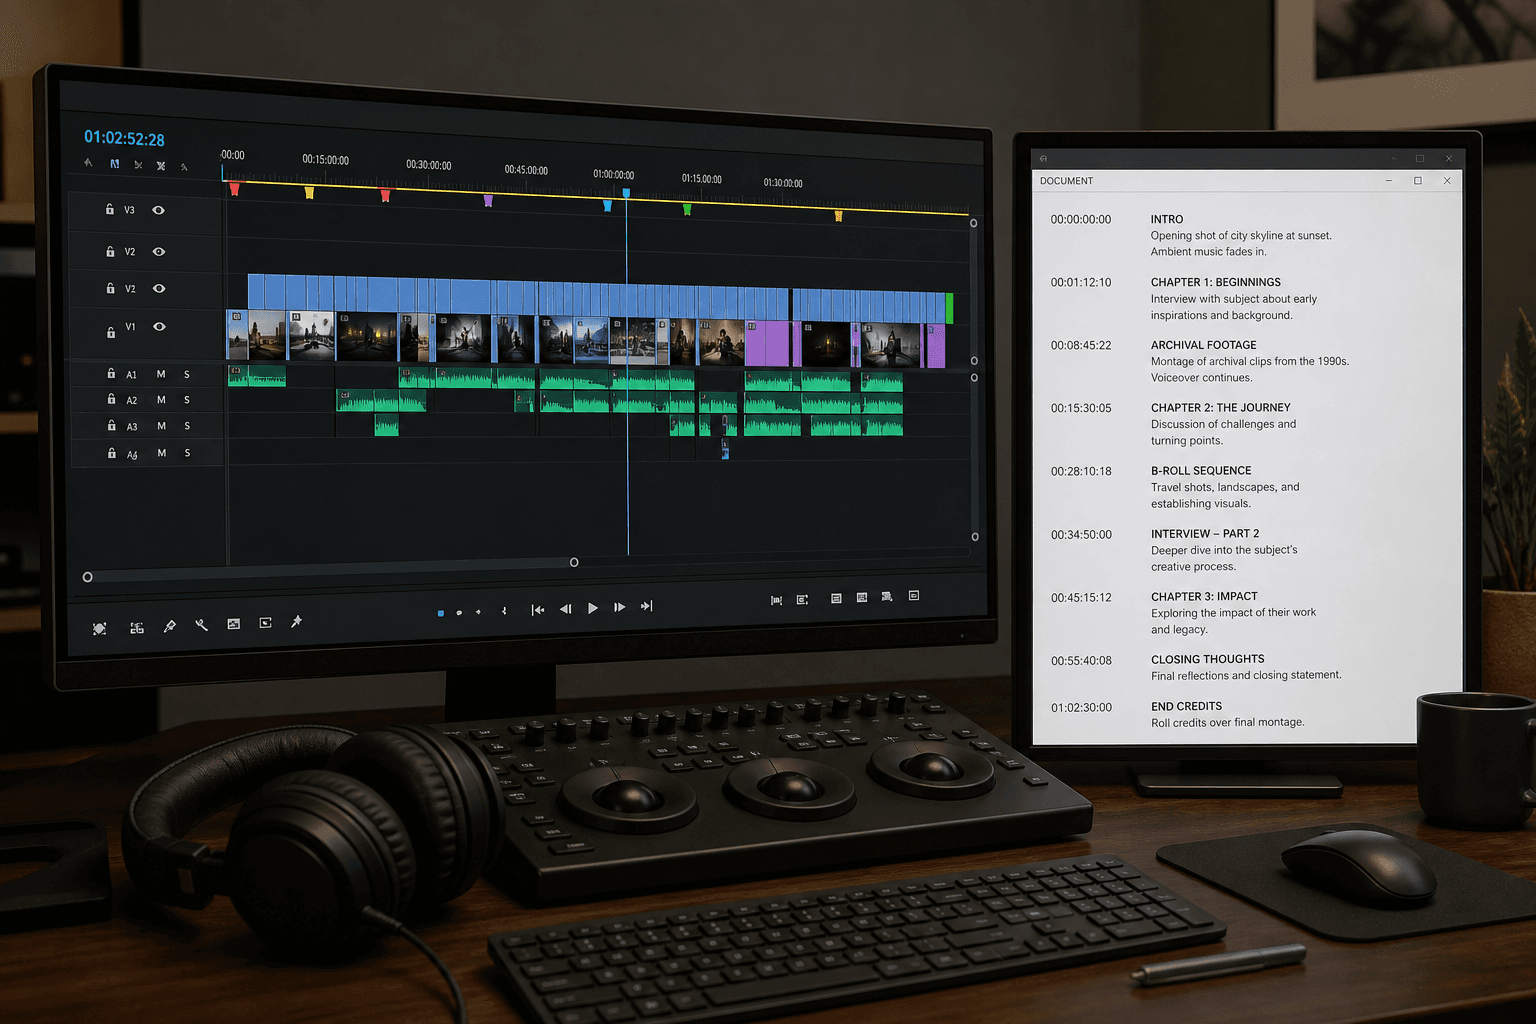
Task: Toggle the lock on track V3
Action: point(110,209)
